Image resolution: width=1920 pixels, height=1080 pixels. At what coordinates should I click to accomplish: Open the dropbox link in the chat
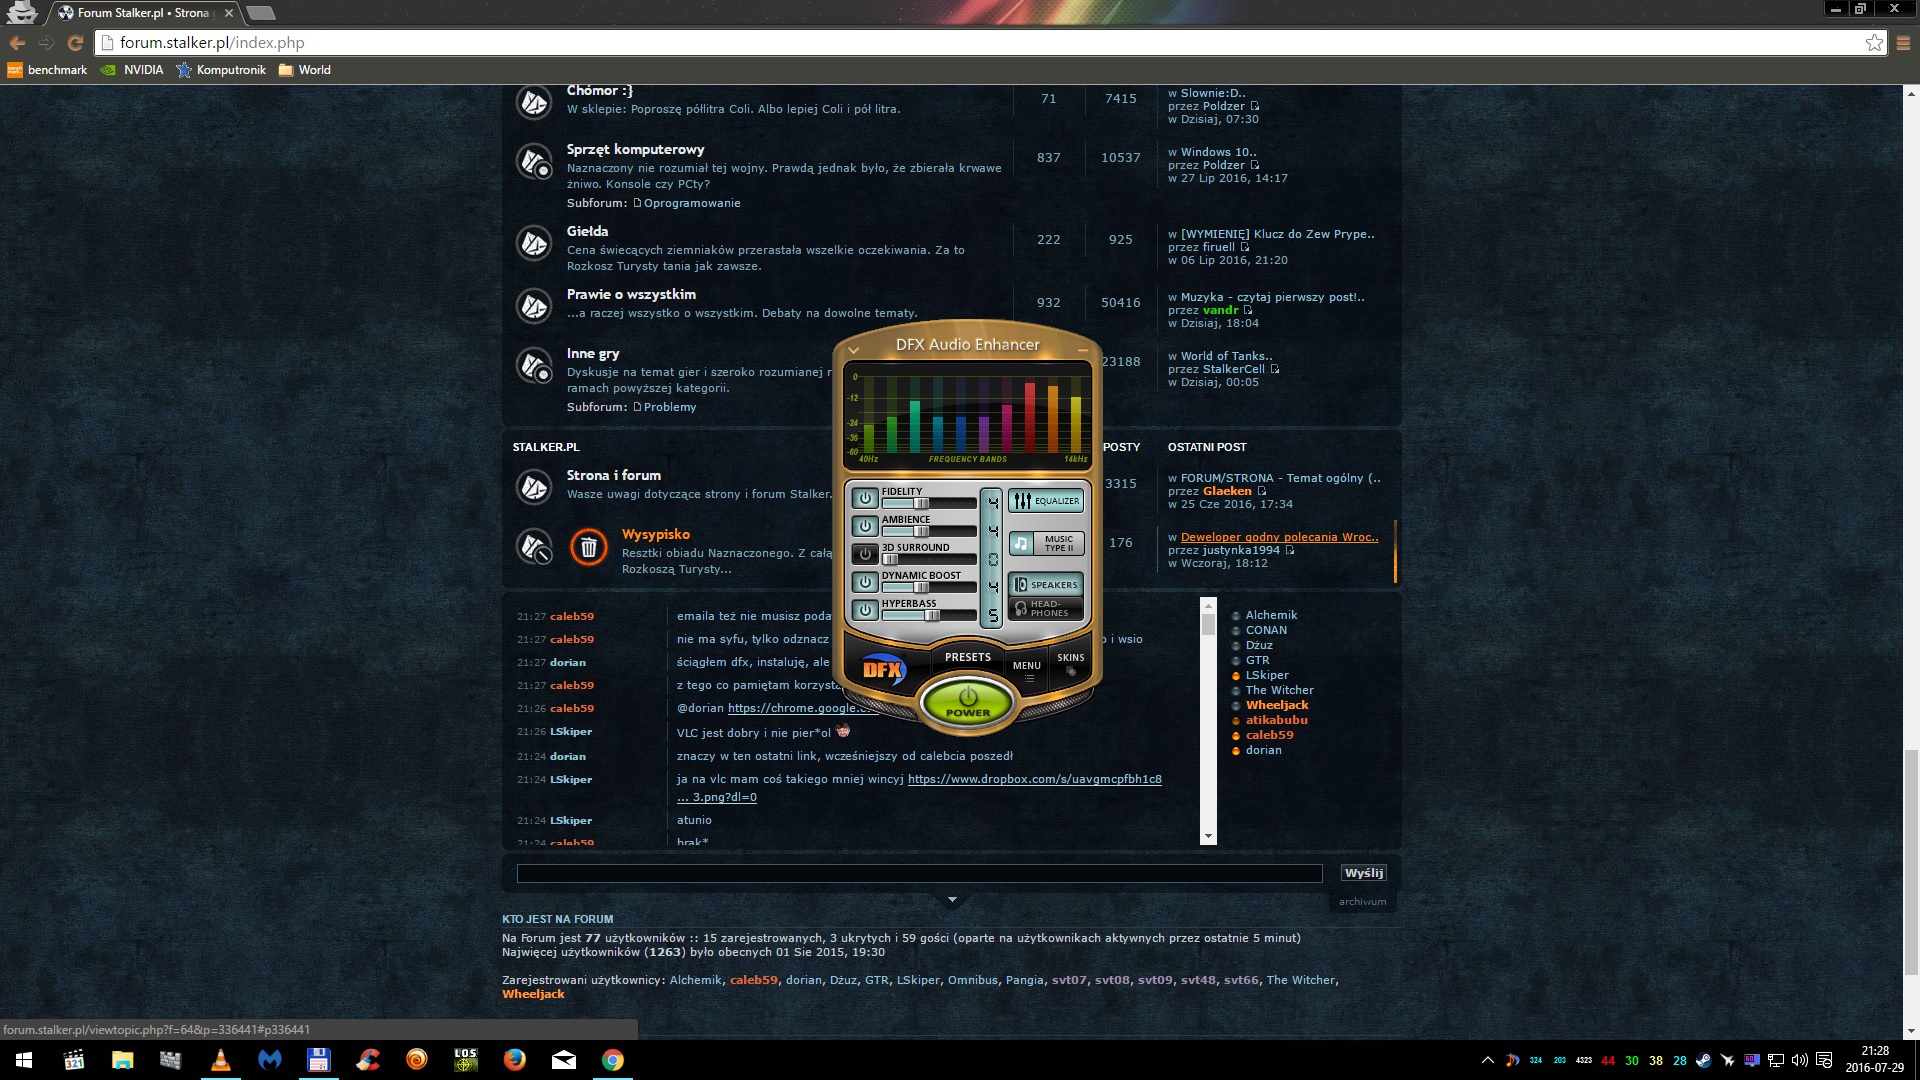[x=1035, y=779]
